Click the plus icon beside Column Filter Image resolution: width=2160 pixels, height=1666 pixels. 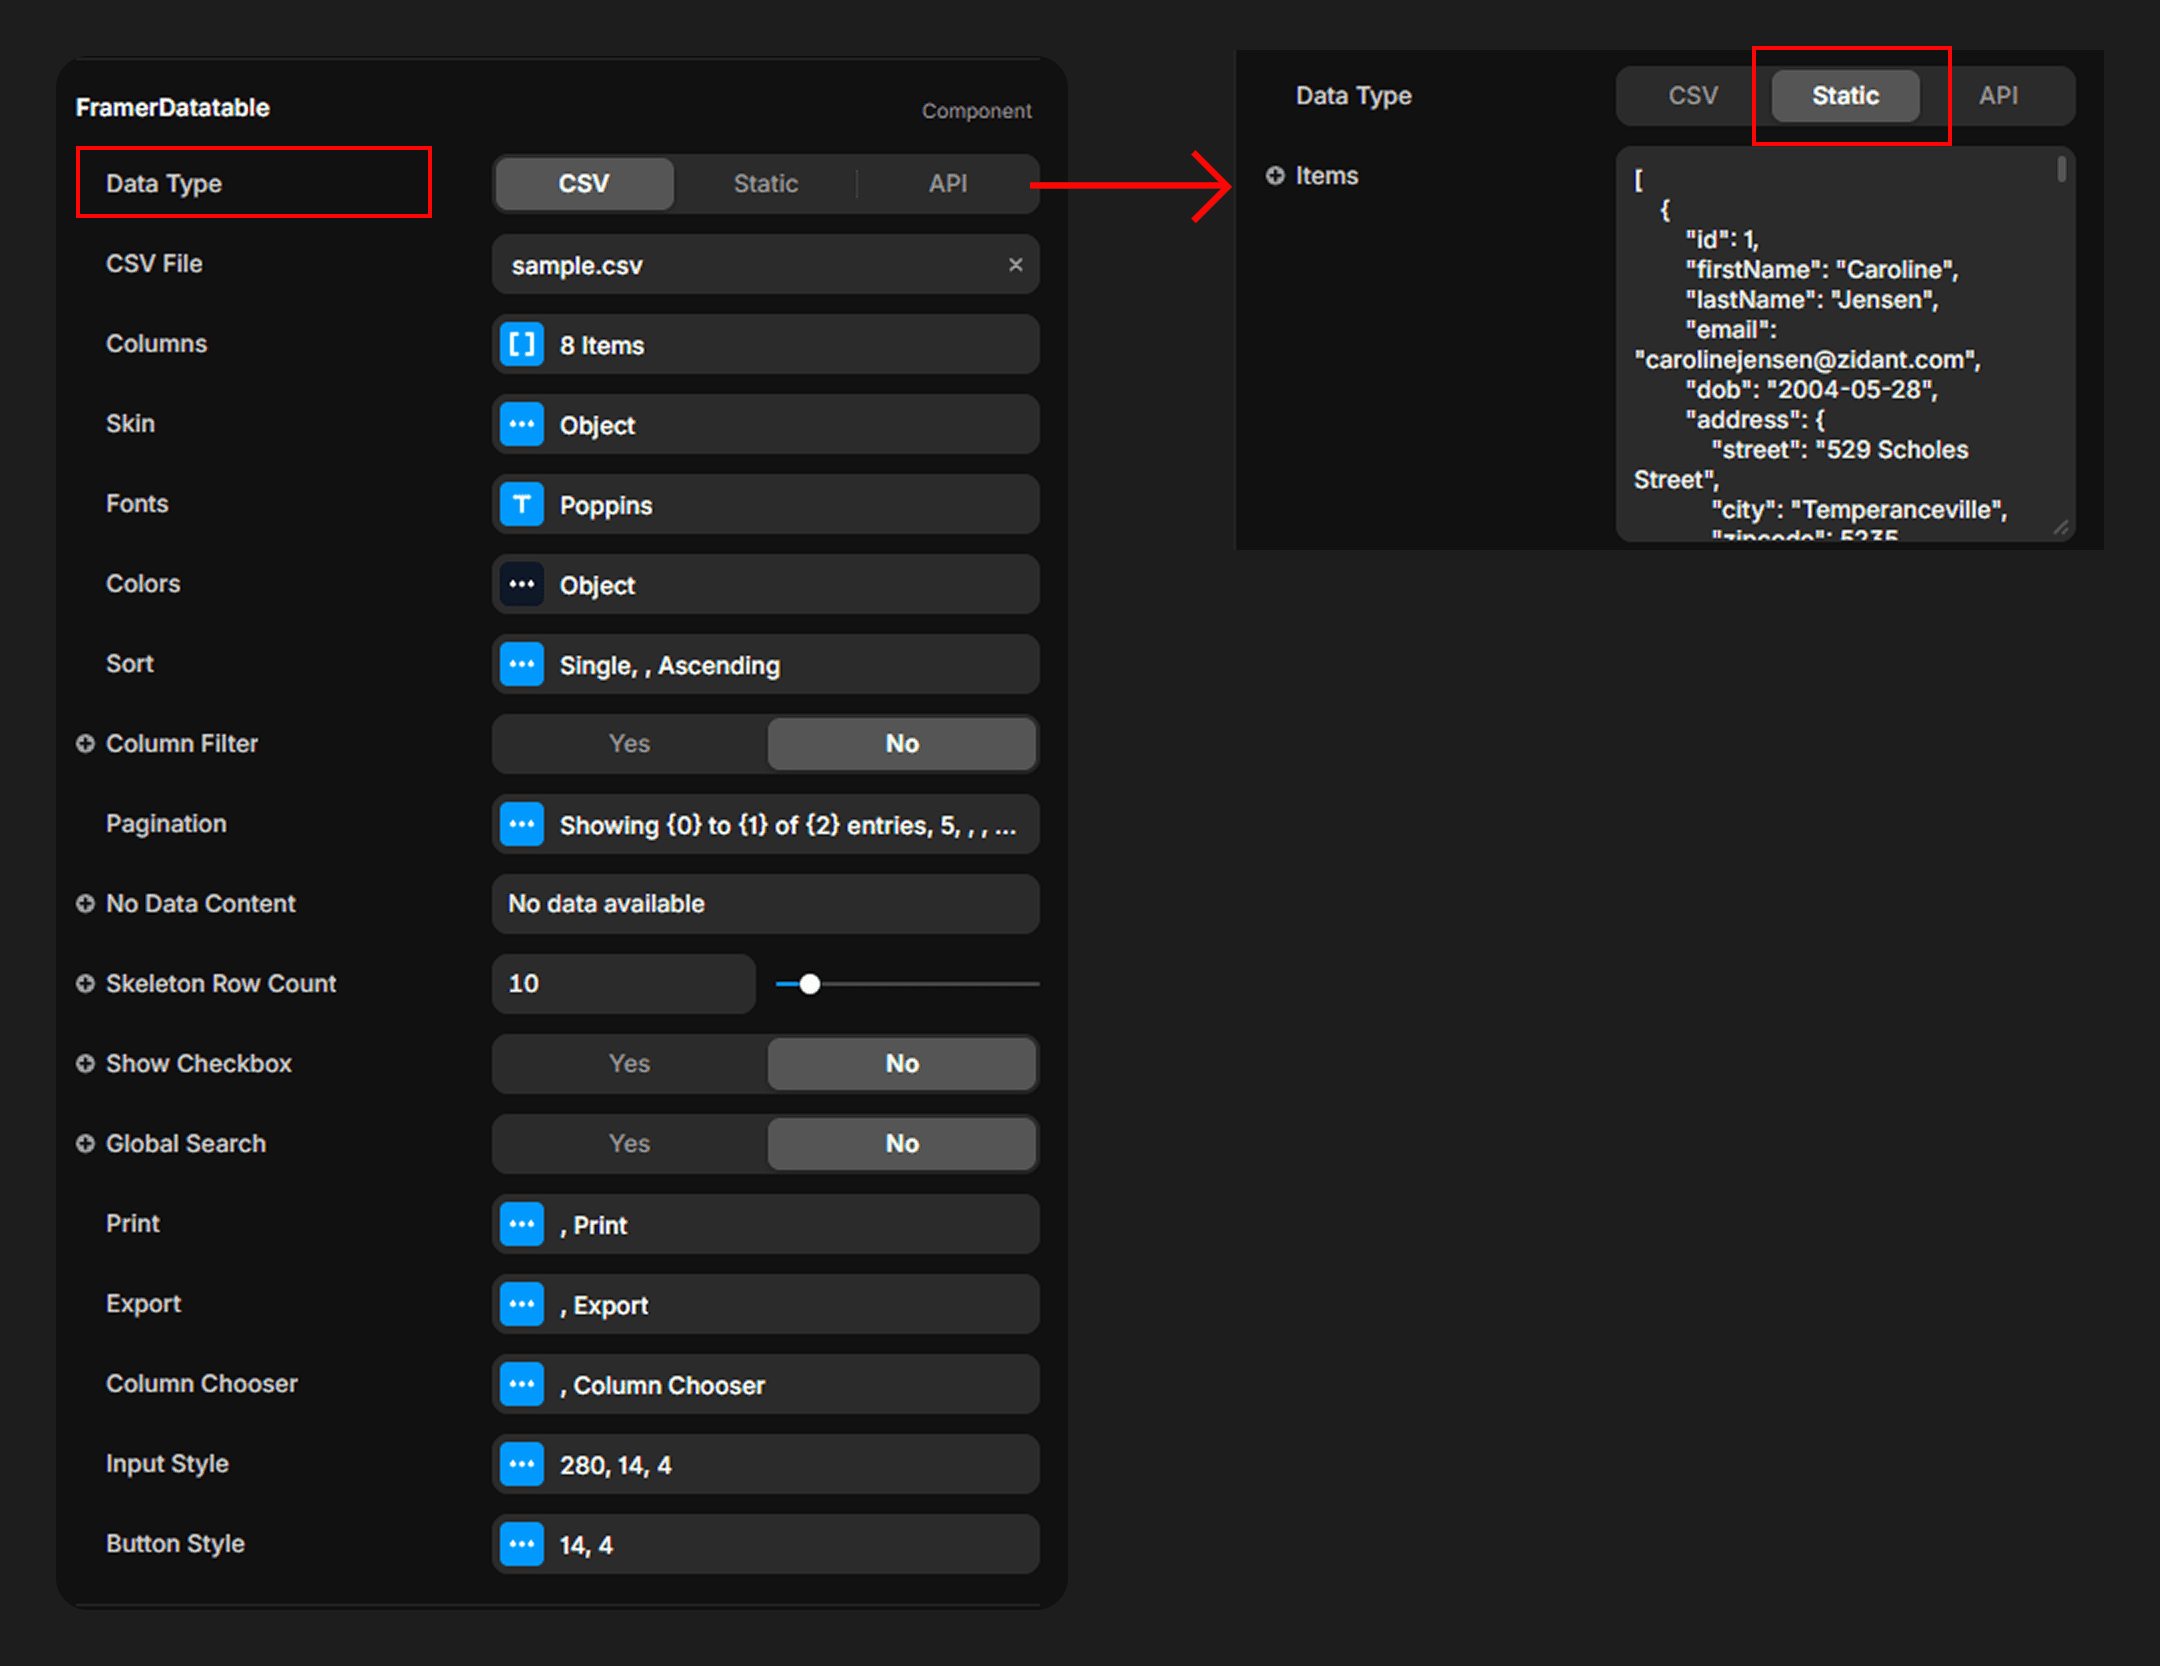85,744
